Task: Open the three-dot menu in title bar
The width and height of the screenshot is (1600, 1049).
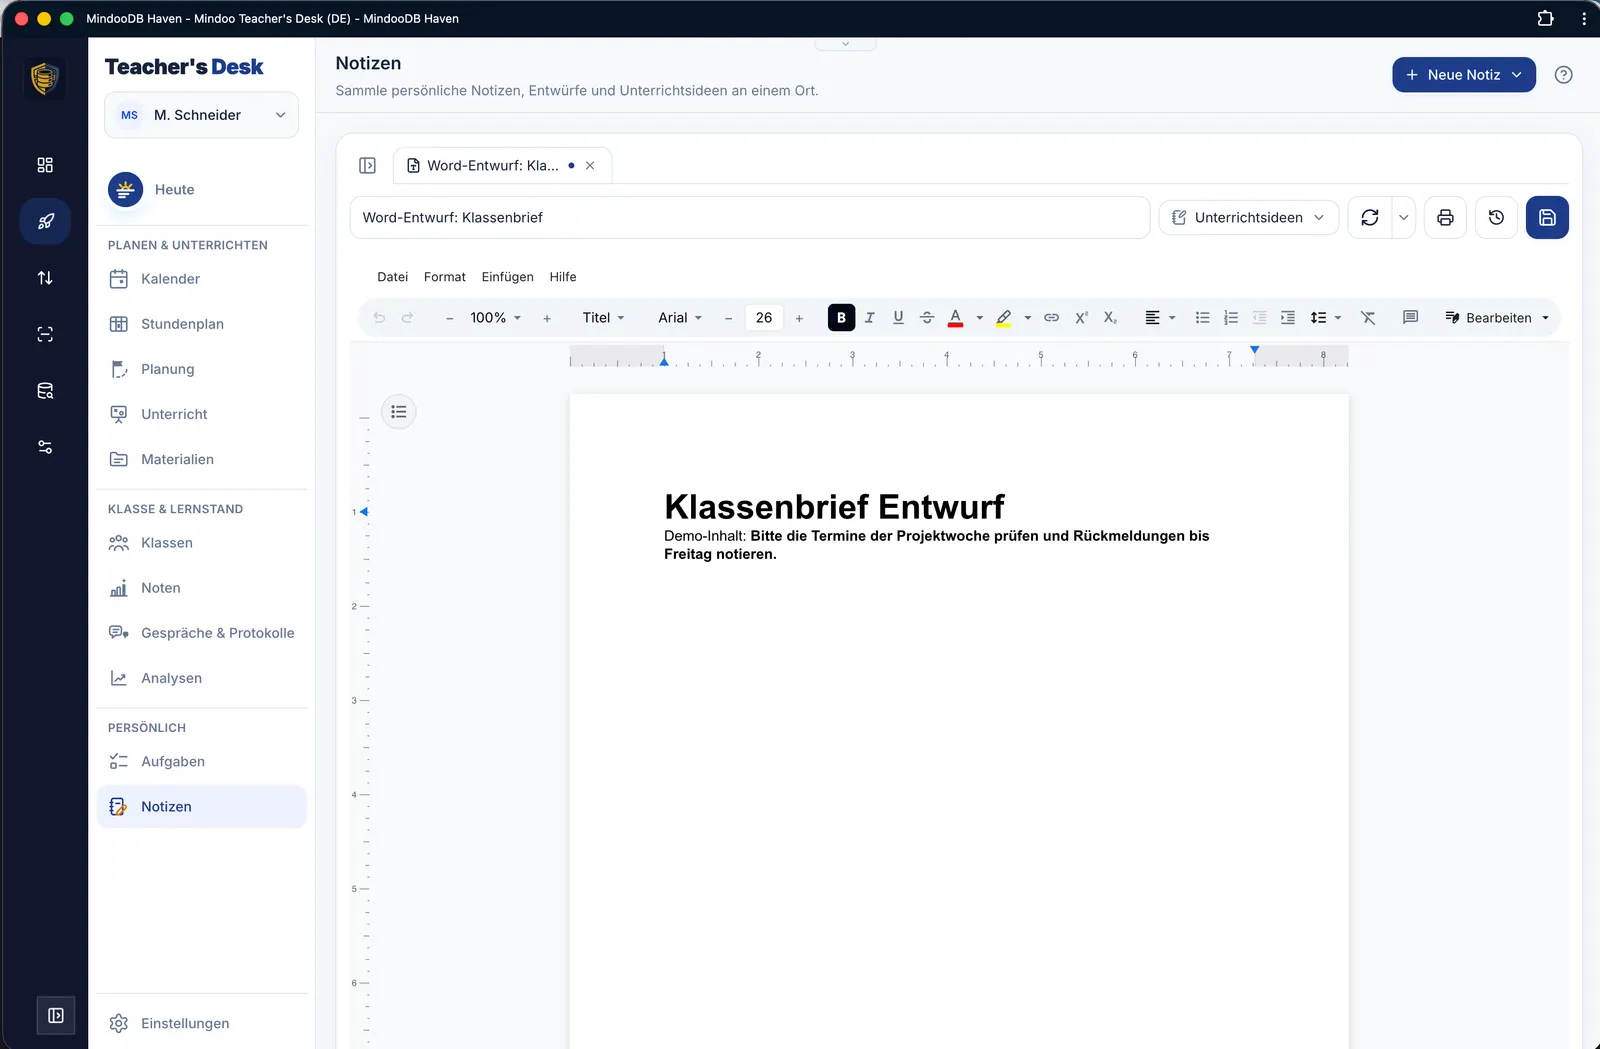Action: point(1584,18)
